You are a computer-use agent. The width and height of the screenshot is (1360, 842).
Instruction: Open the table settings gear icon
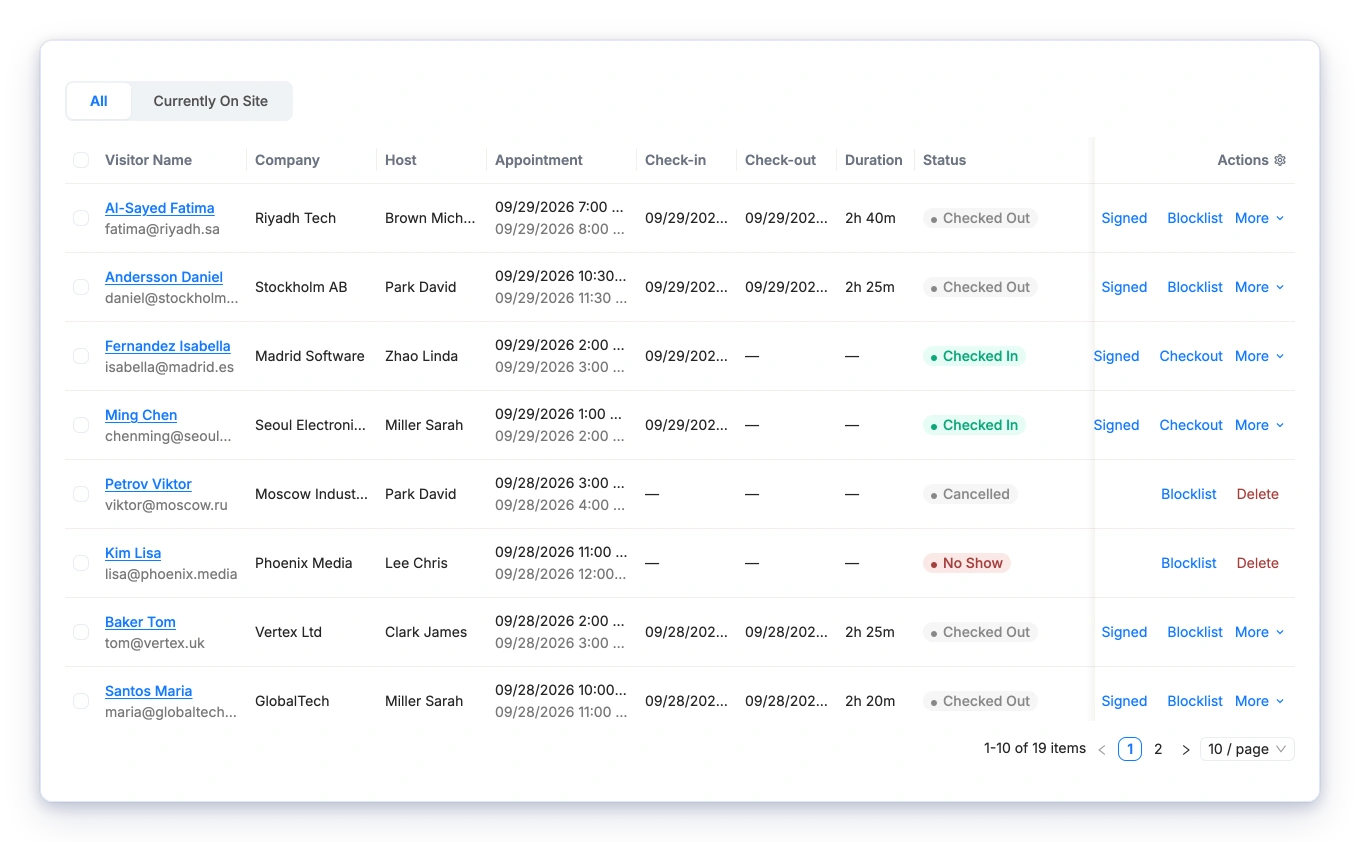[1280, 160]
